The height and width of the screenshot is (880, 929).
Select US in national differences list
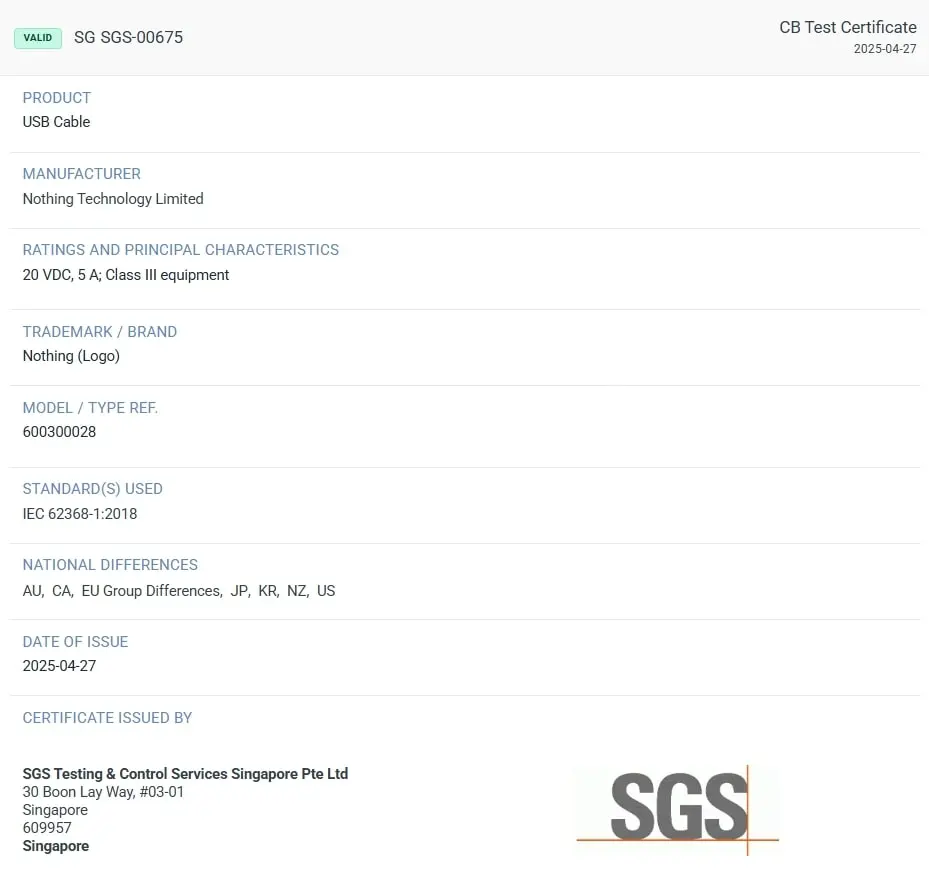[326, 591]
